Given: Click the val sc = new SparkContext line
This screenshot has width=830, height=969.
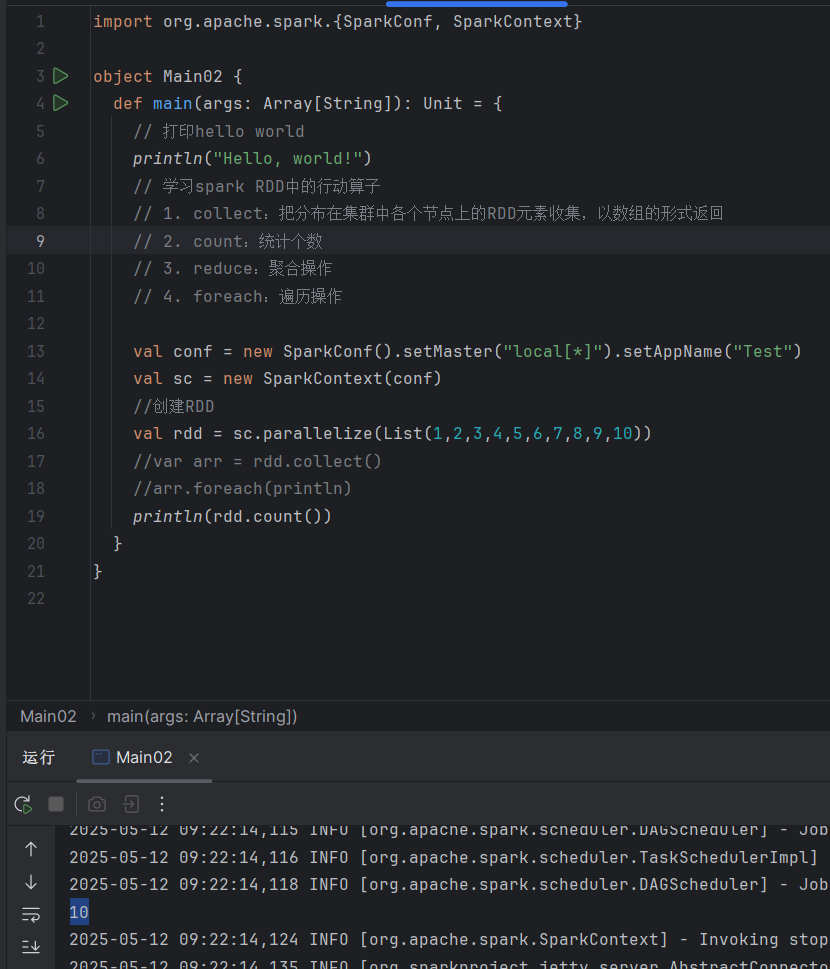Looking at the screenshot, I should (287, 378).
